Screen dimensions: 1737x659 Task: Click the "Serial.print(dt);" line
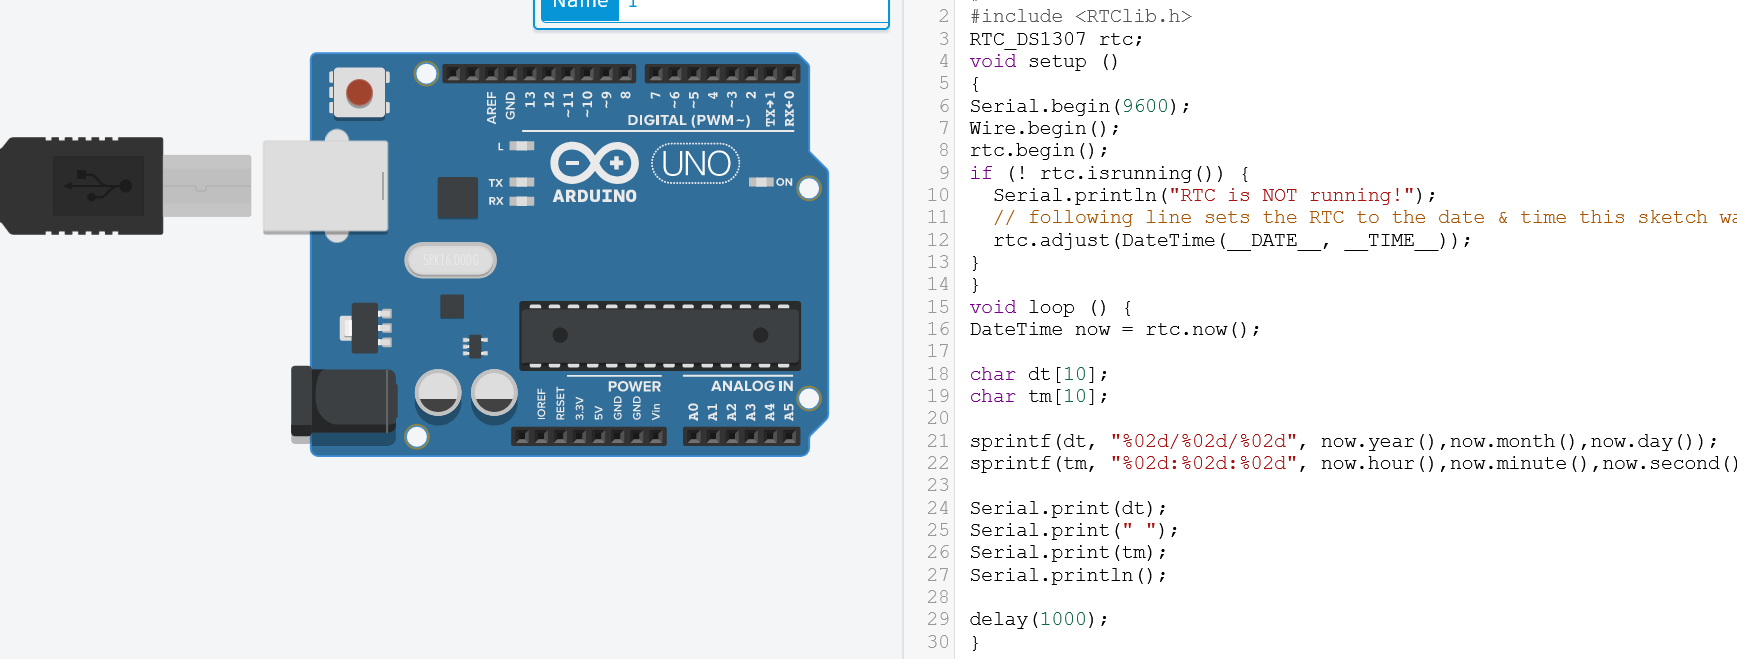(x=1068, y=508)
